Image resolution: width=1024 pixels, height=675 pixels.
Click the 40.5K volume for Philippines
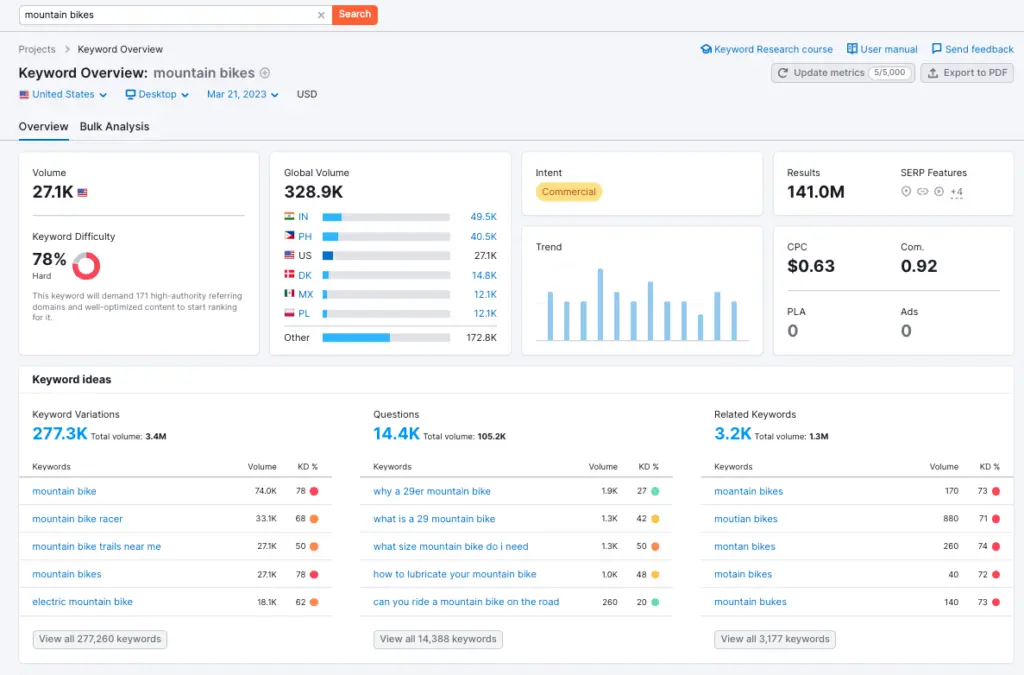[x=483, y=236]
